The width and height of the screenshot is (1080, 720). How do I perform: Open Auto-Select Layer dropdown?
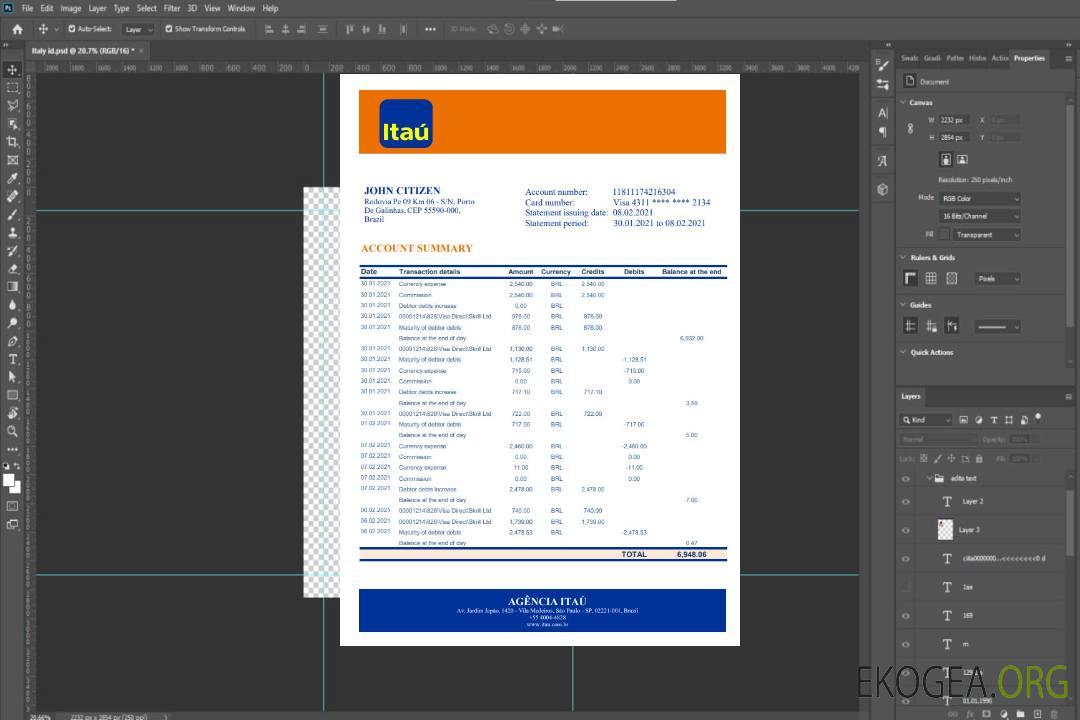click(138, 29)
